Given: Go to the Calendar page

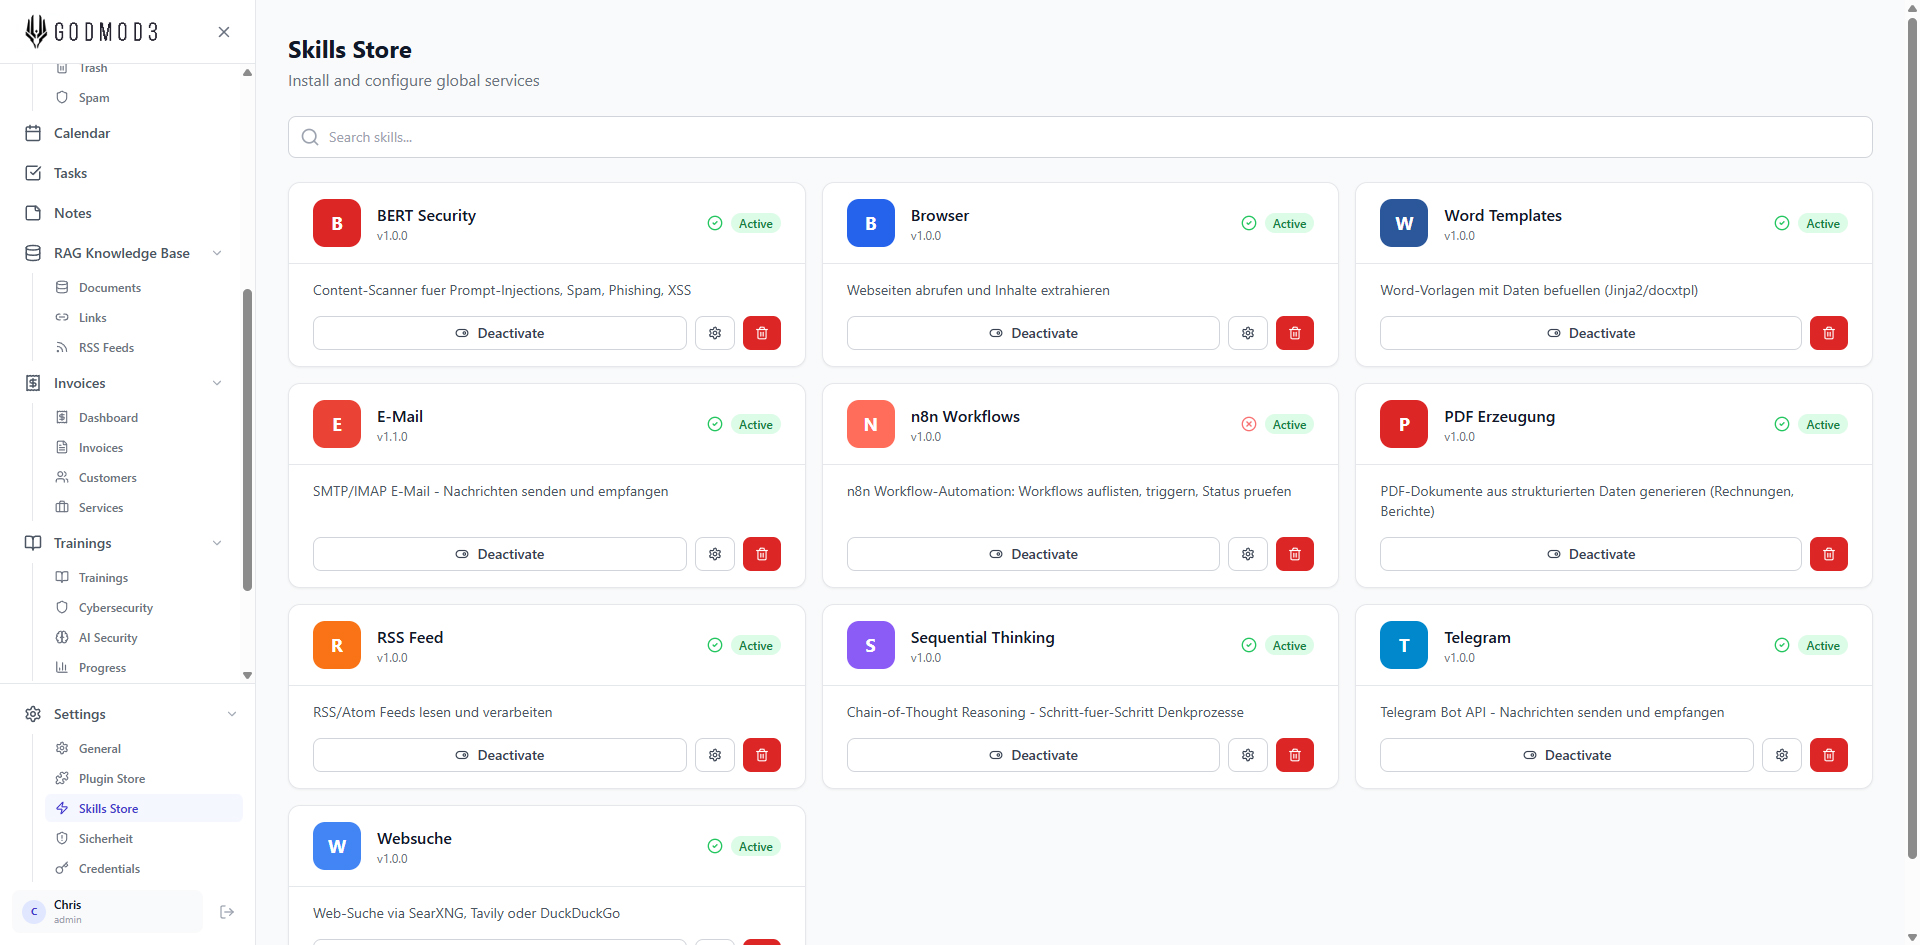Looking at the screenshot, I should [x=82, y=133].
